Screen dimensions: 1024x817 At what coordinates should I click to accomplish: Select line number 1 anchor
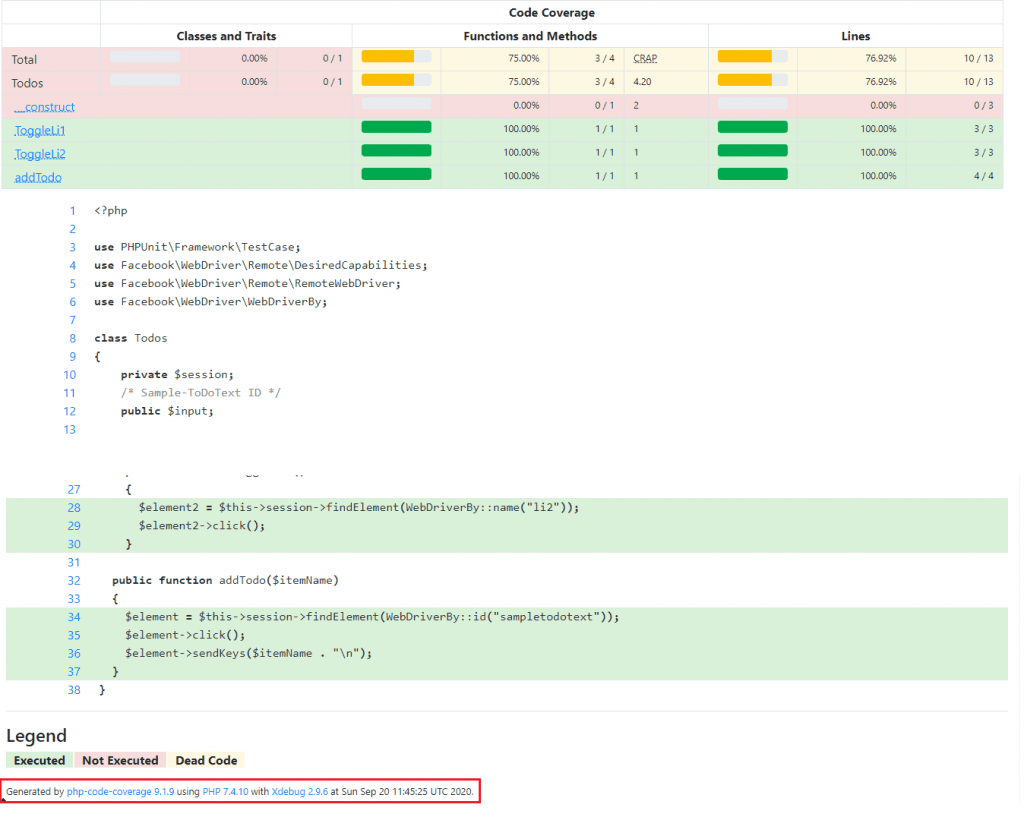[72, 211]
